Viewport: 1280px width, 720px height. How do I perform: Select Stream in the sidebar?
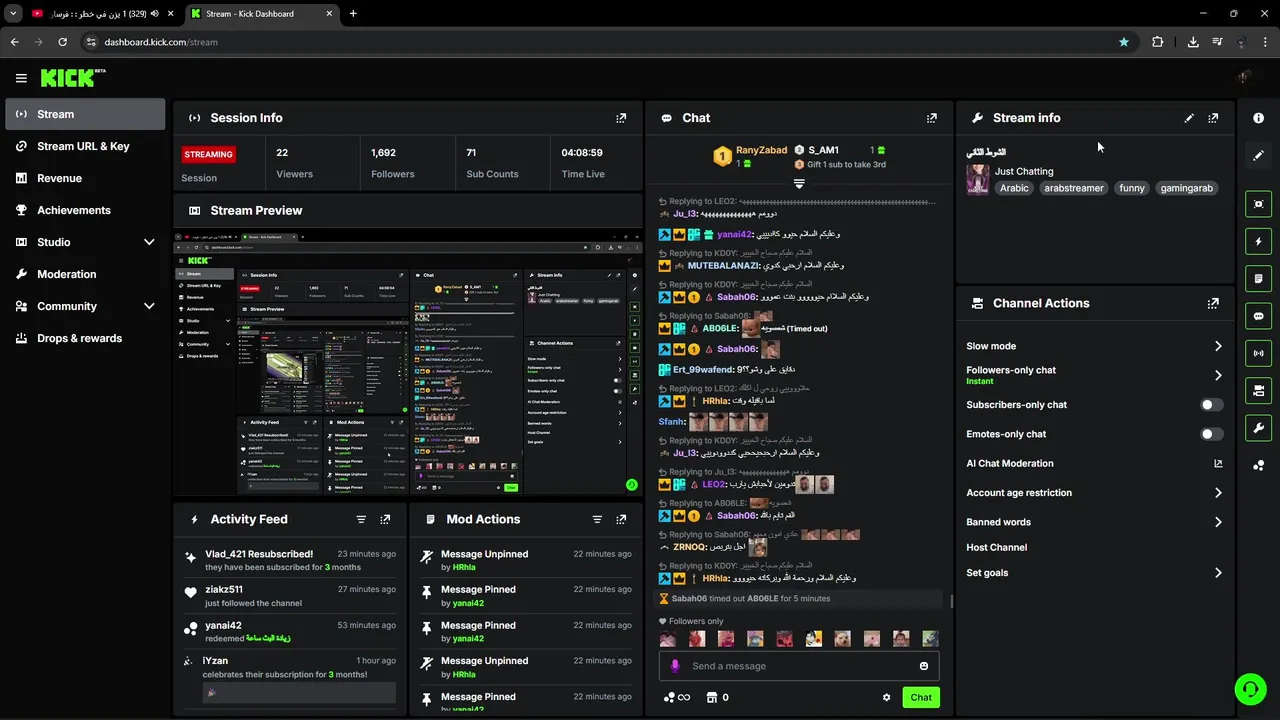(x=85, y=114)
